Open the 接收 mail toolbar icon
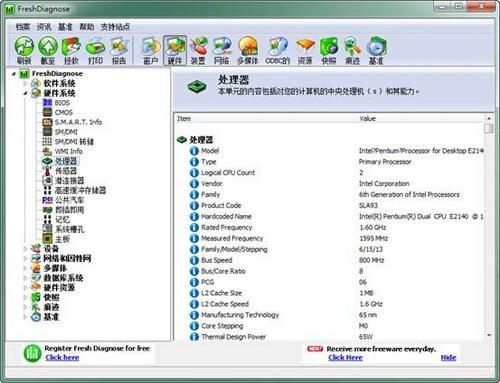The image size is (500, 383). [x=71, y=50]
